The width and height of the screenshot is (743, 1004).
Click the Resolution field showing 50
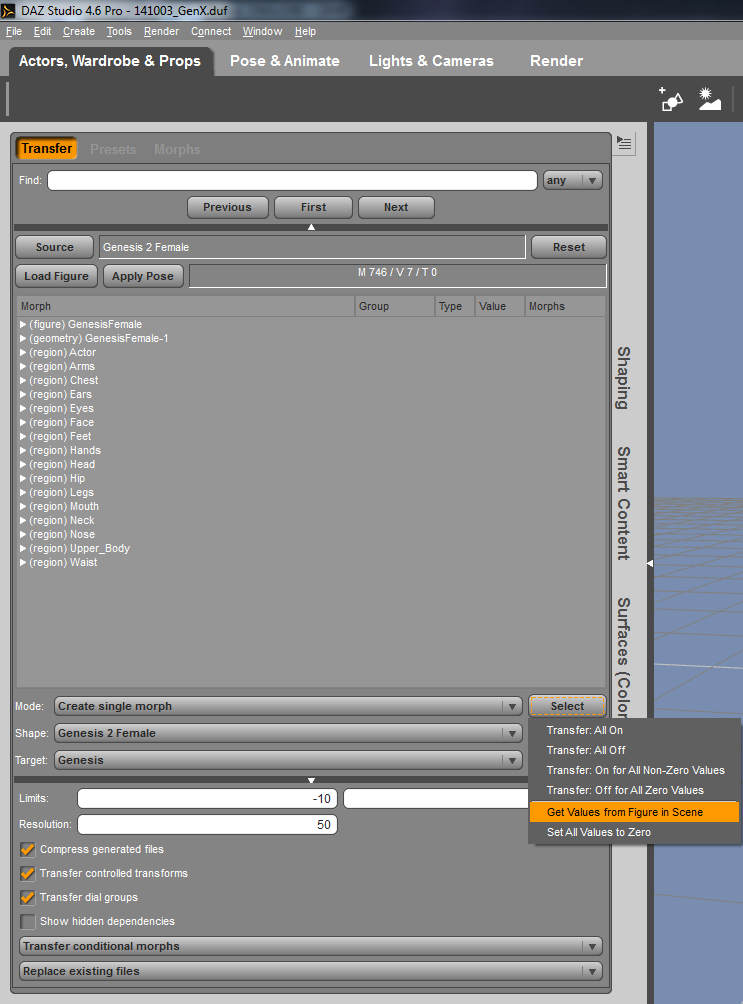(x=207, y=825)
